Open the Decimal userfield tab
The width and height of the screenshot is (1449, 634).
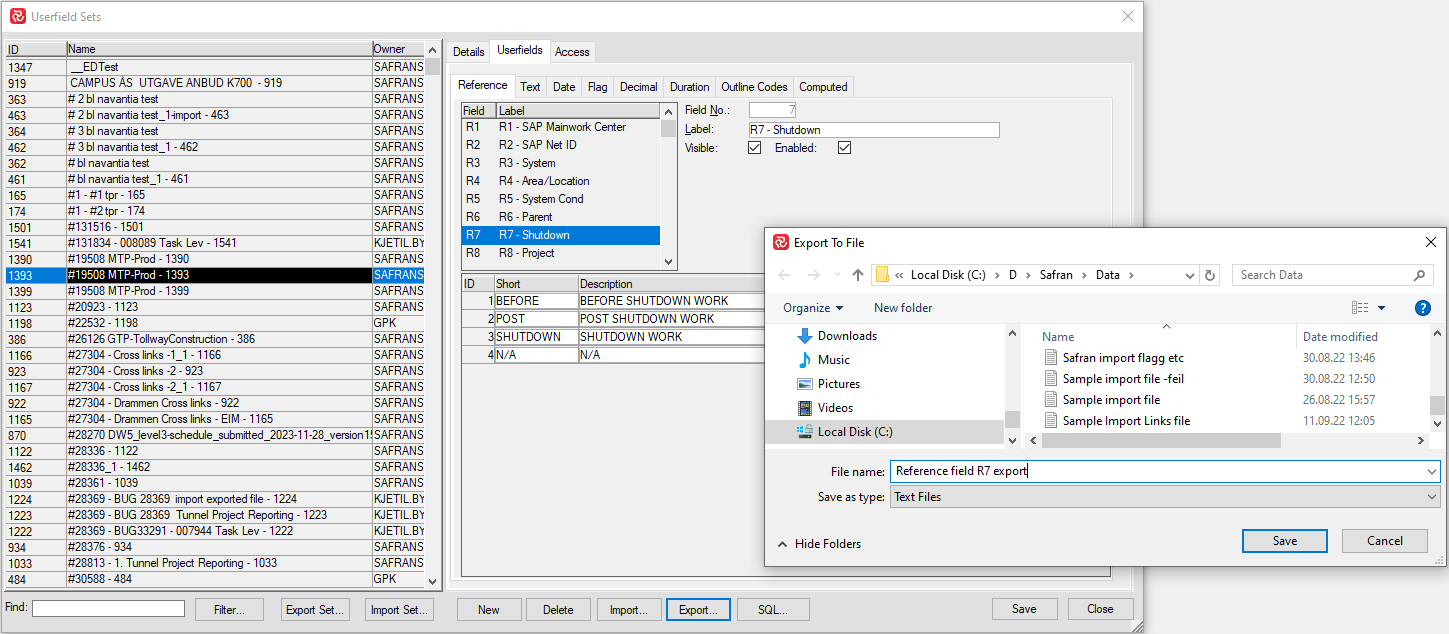click(x=638, y=87)
